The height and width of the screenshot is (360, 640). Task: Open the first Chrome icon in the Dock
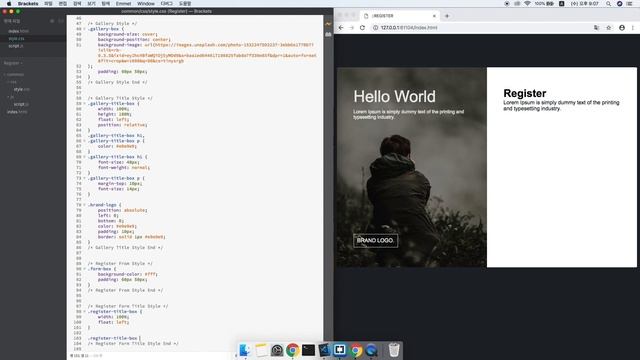coord(292,350)
